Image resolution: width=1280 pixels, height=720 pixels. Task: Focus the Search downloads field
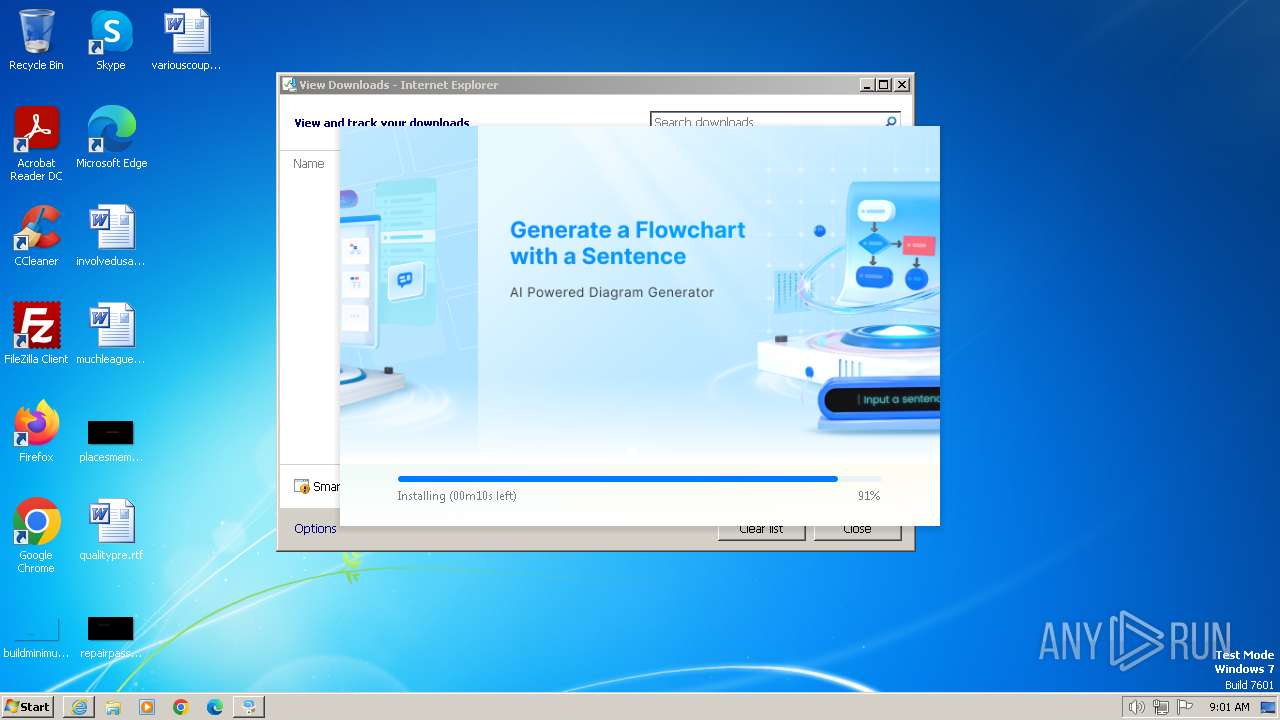click(766, 122)
